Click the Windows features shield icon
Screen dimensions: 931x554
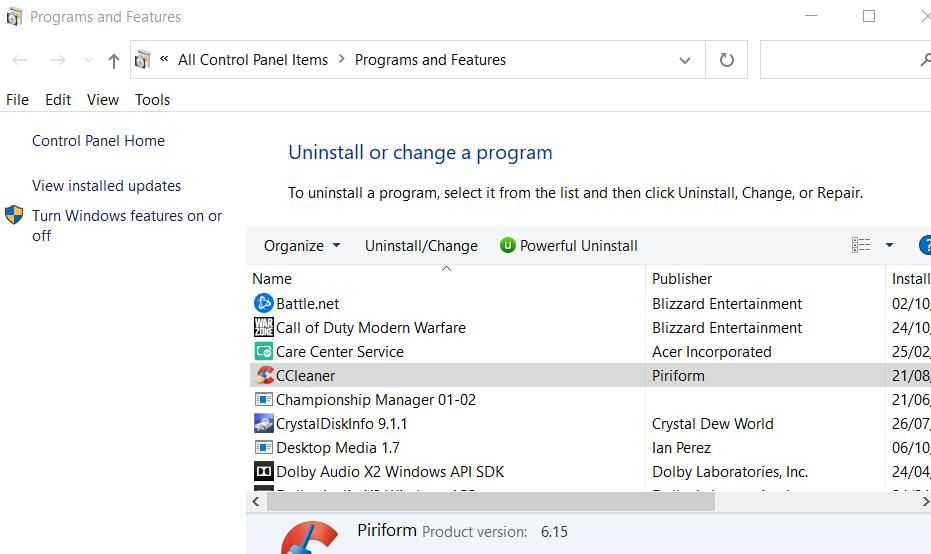pyautogui.click(x=14, y=215)
